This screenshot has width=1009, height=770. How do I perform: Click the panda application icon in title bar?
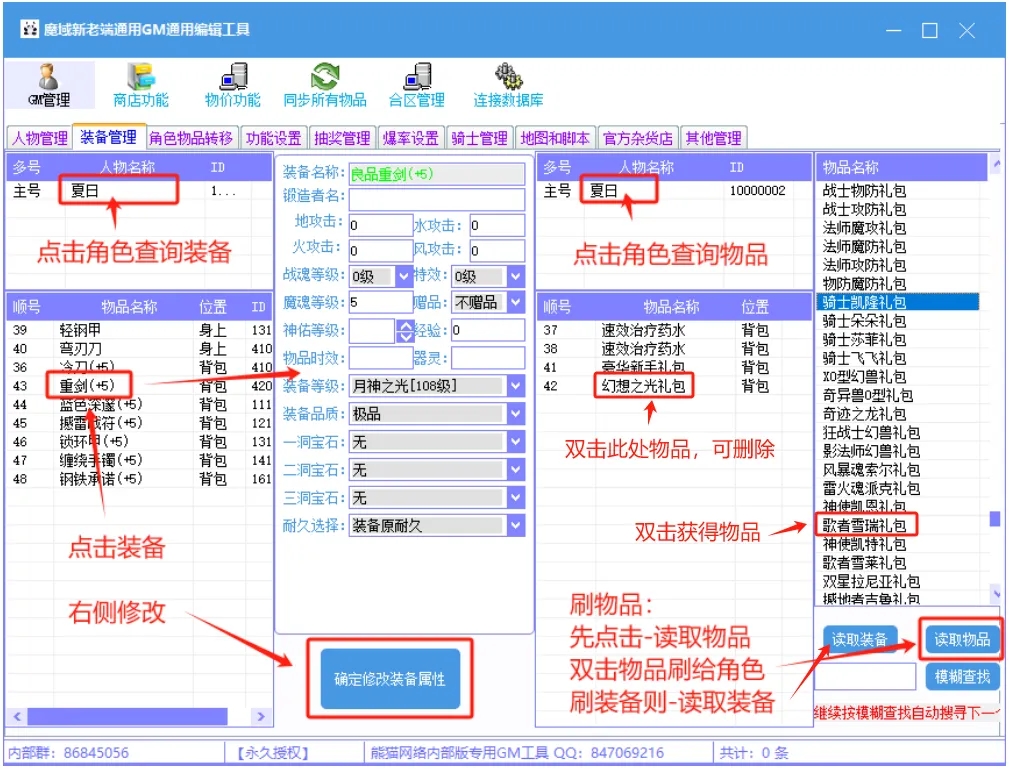(29, 29)
